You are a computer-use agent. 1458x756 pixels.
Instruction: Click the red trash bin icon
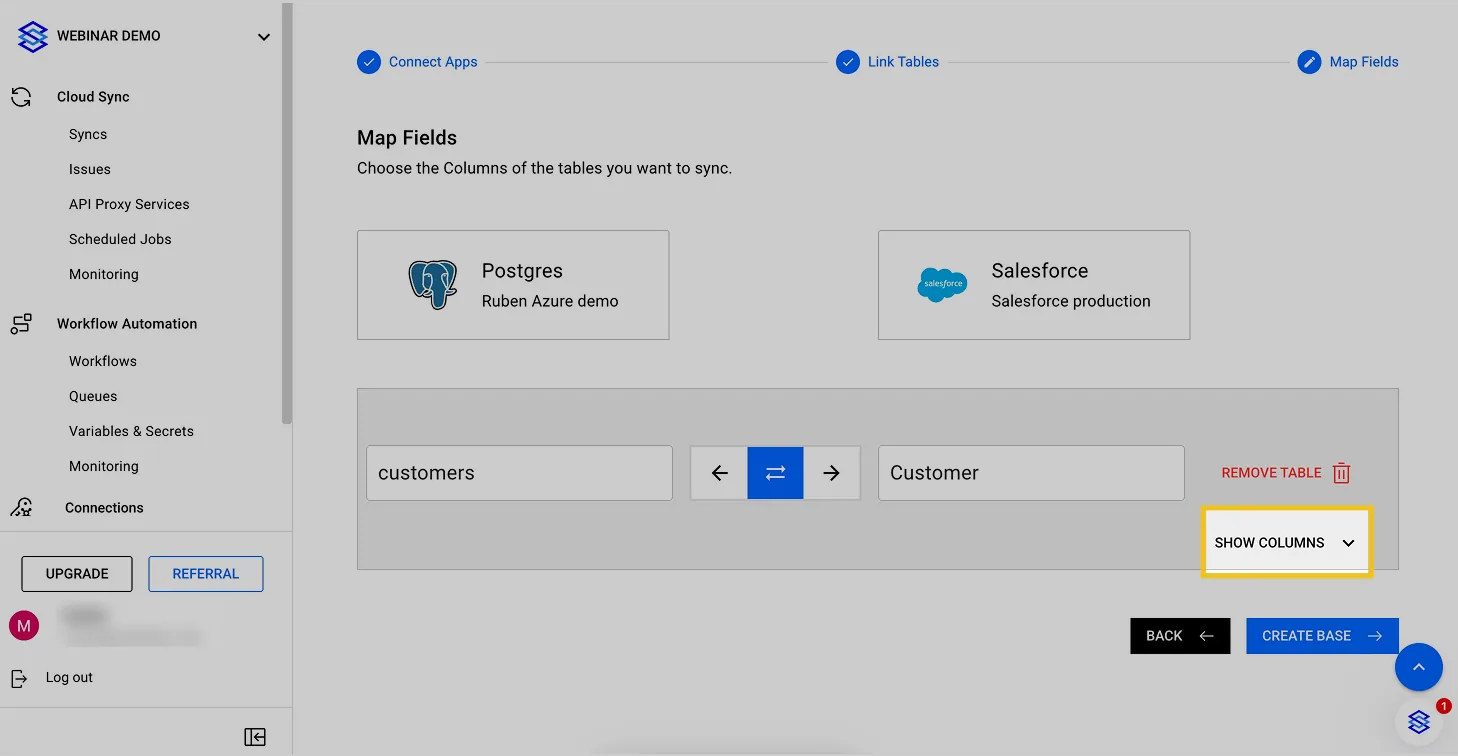(1342, 473)
